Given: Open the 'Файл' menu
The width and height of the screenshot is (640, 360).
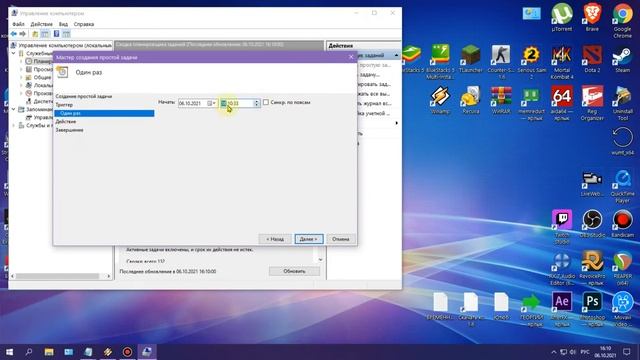Looking at the screenshot, I should point(18,24).
